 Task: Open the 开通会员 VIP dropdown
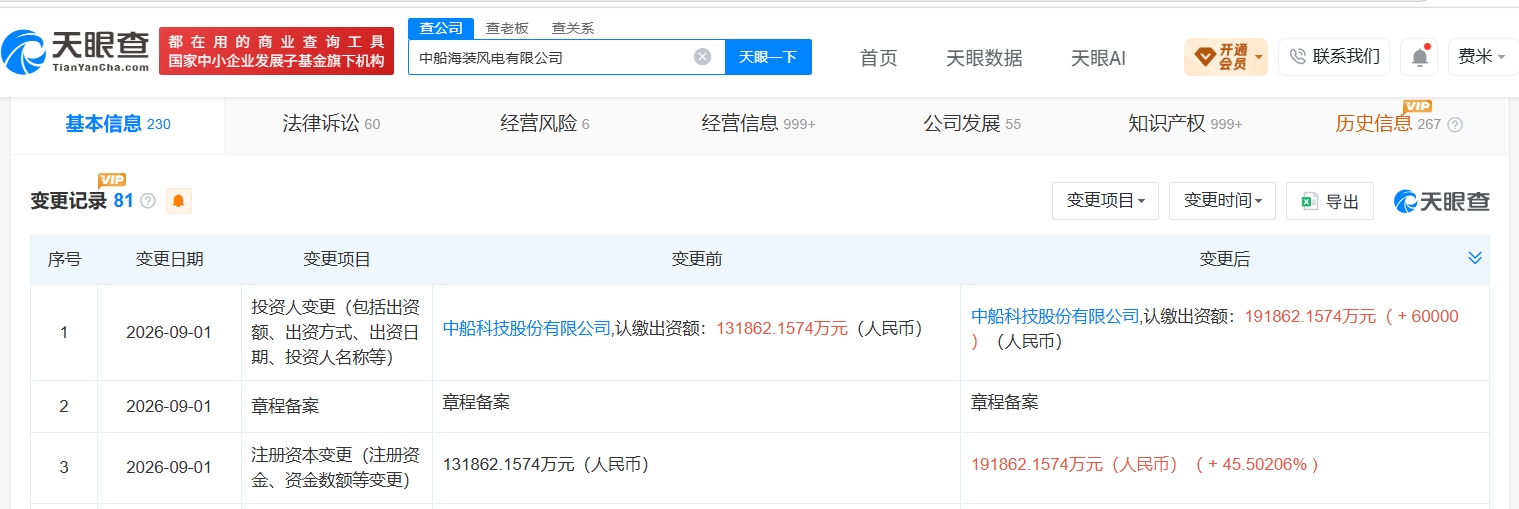pyautogui.click(x=1226, y=57)
